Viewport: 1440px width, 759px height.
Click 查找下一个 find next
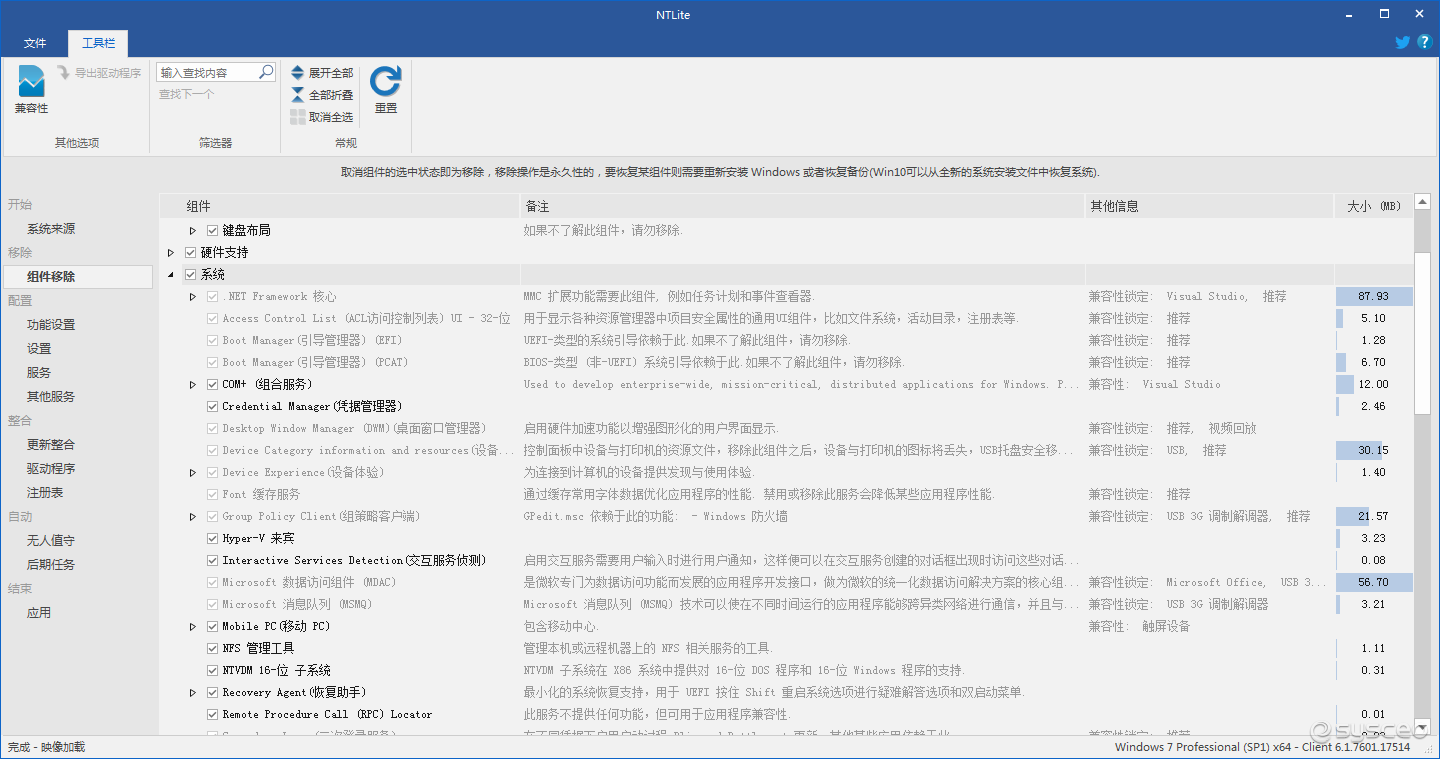[186, 94]
